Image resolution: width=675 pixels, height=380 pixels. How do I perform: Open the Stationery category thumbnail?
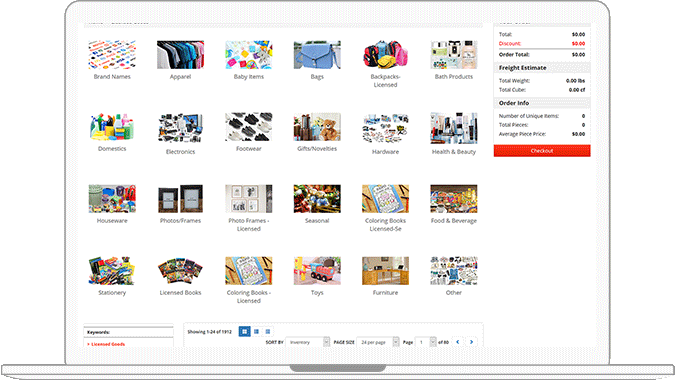[x=112, y=271]
